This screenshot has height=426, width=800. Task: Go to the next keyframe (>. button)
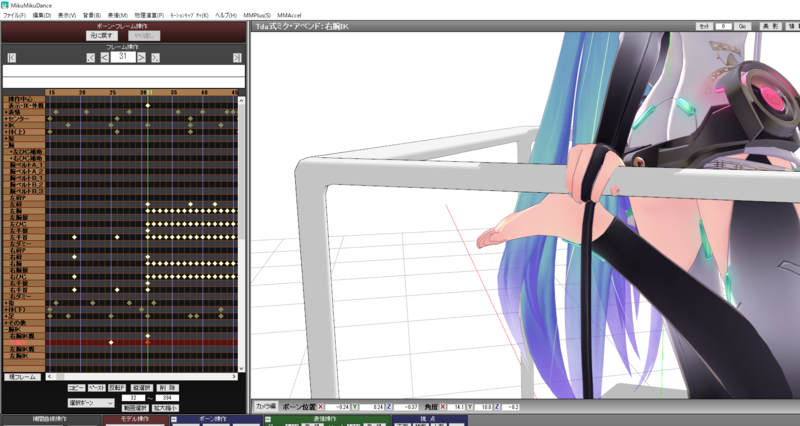pos(155,58)
